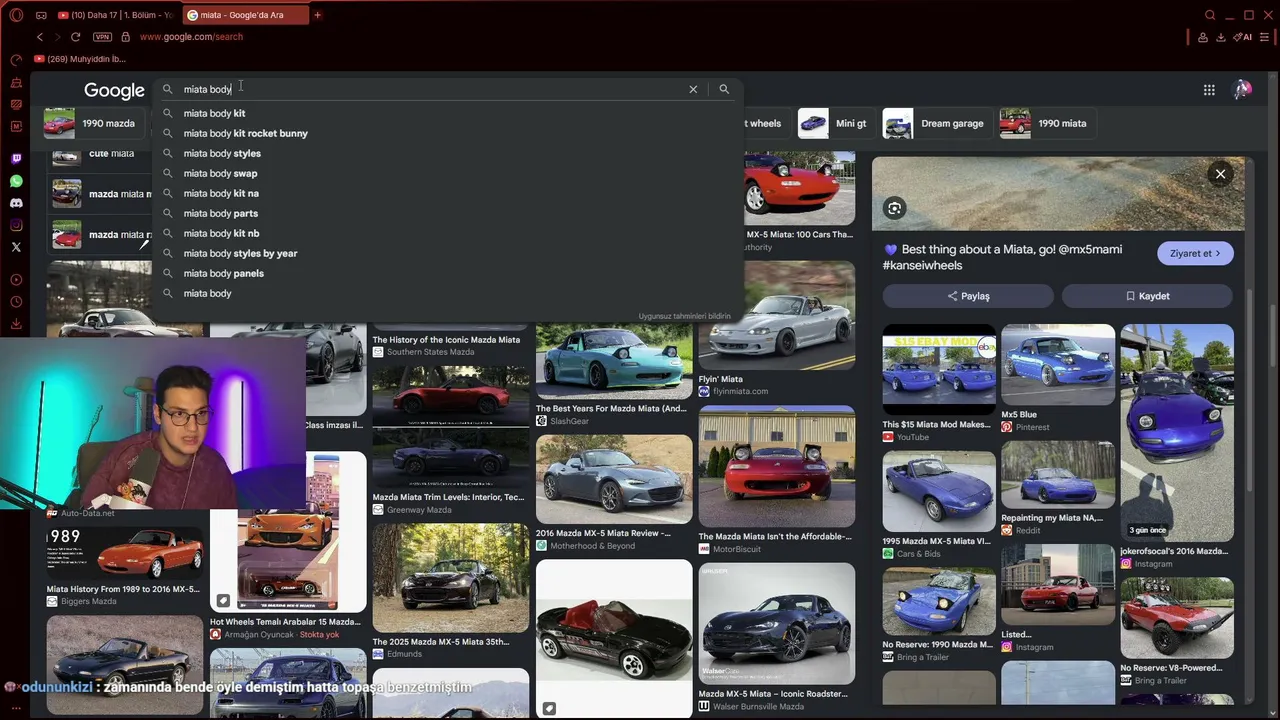
Task: Open Twitch from the Opera sidebar
Action: pyautogui.click(x=16, y=159)
